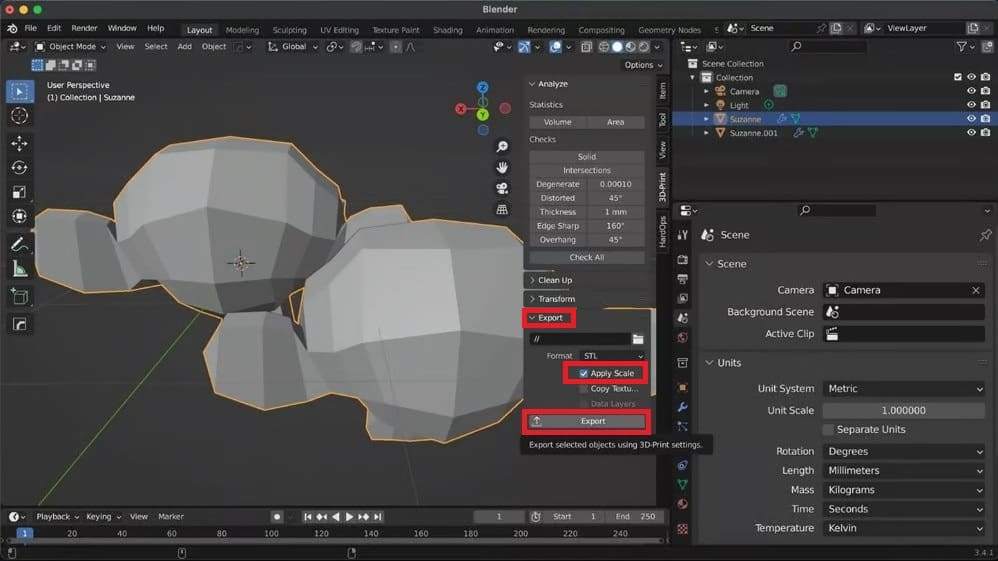Hide Suzanne via its eye icon

pyautogui.click(x=971, y=119)
